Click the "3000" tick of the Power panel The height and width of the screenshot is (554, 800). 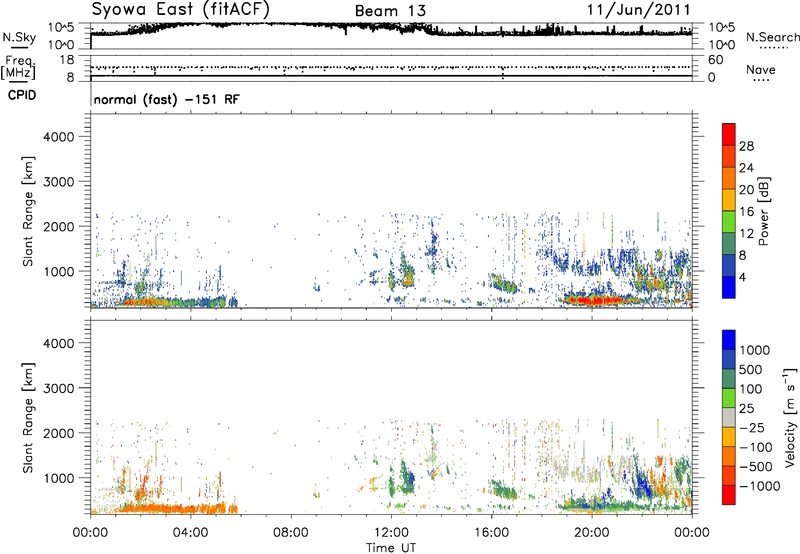click(x=58, y=182)
